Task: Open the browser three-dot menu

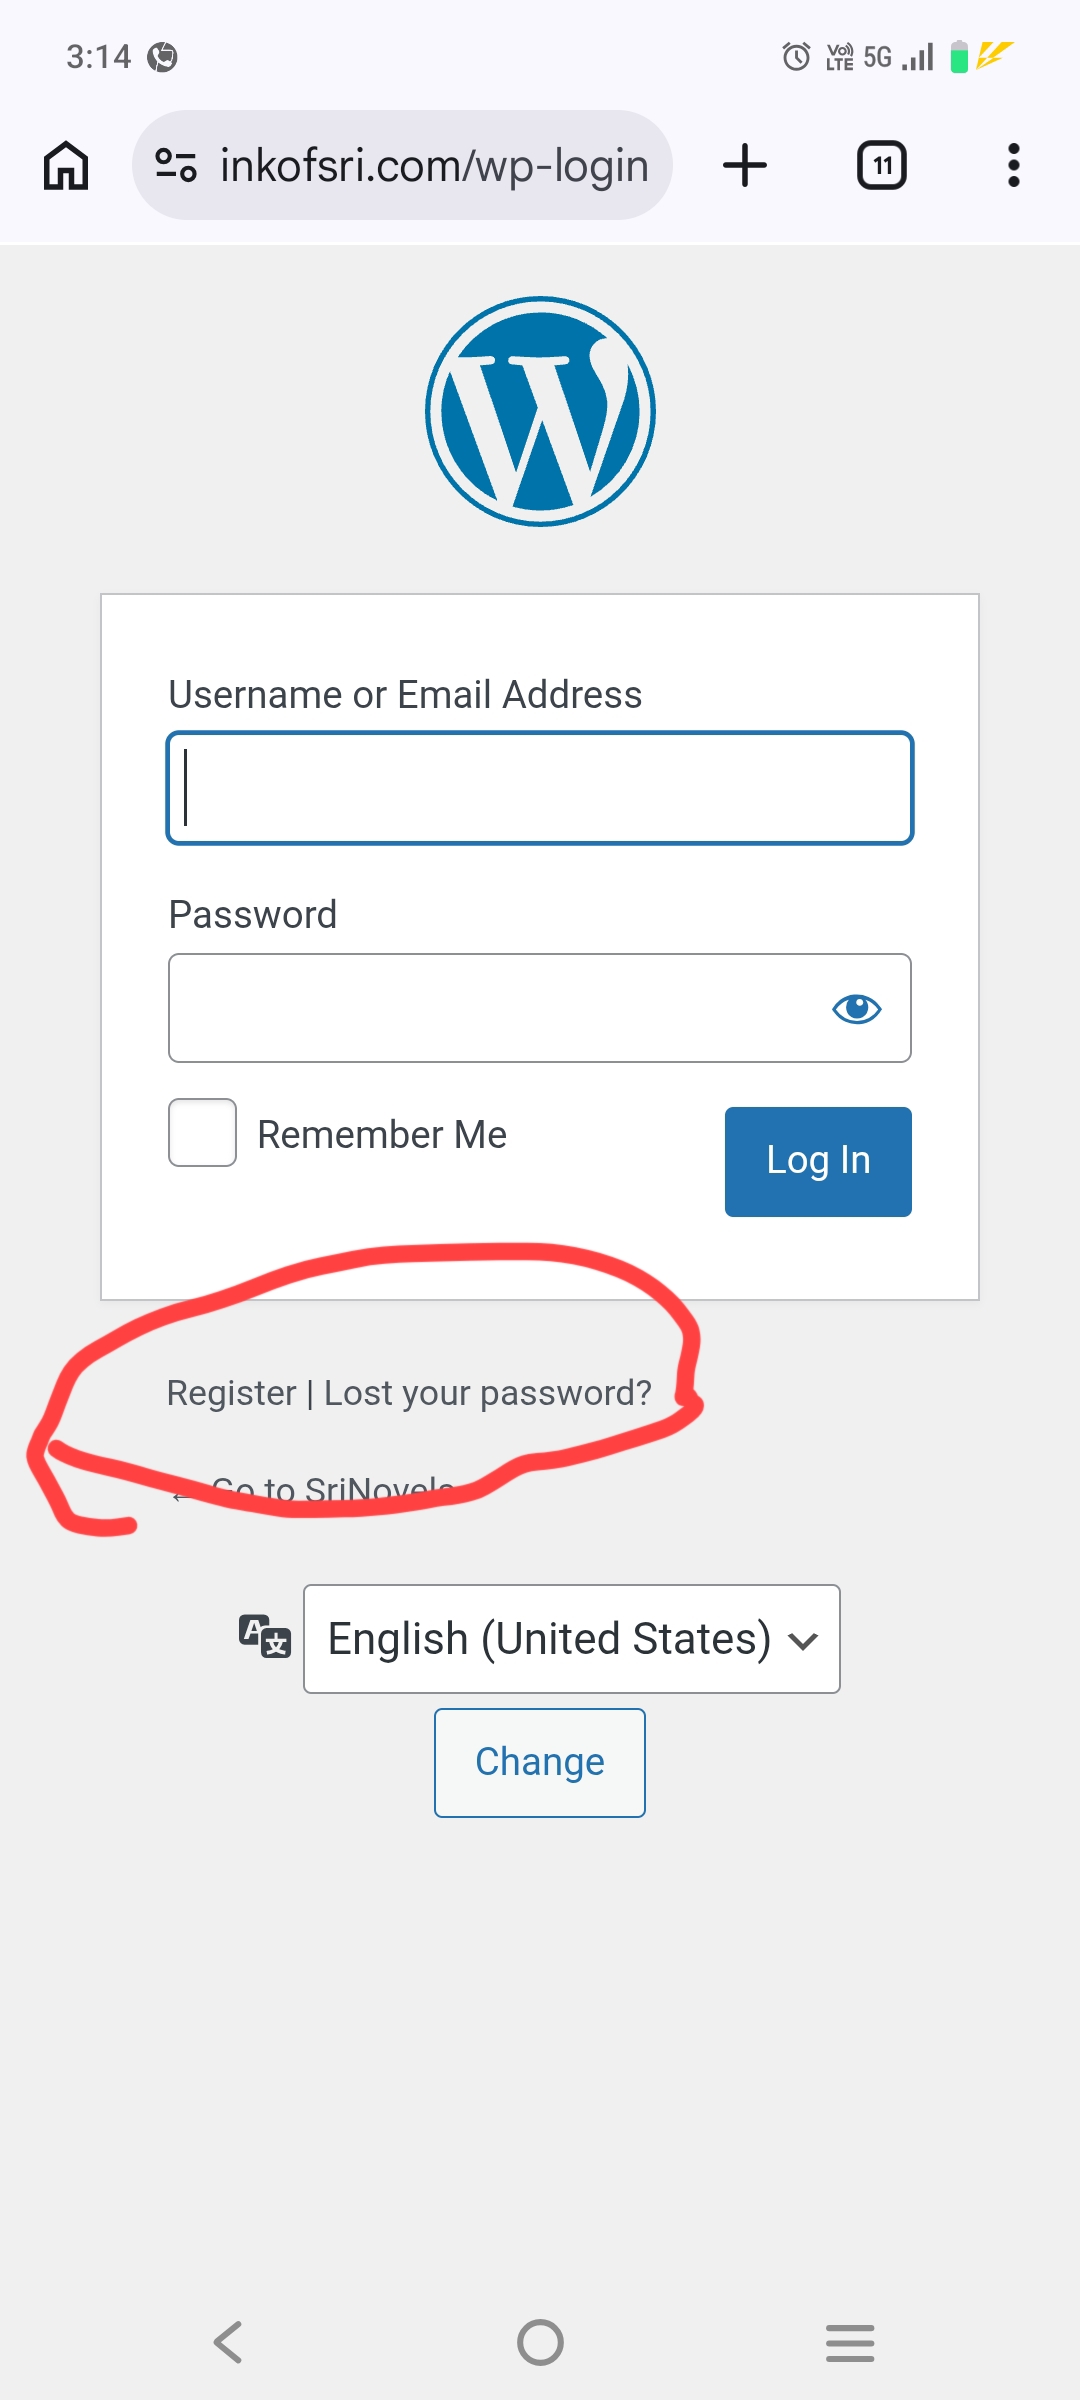Action: point(1013,165)
